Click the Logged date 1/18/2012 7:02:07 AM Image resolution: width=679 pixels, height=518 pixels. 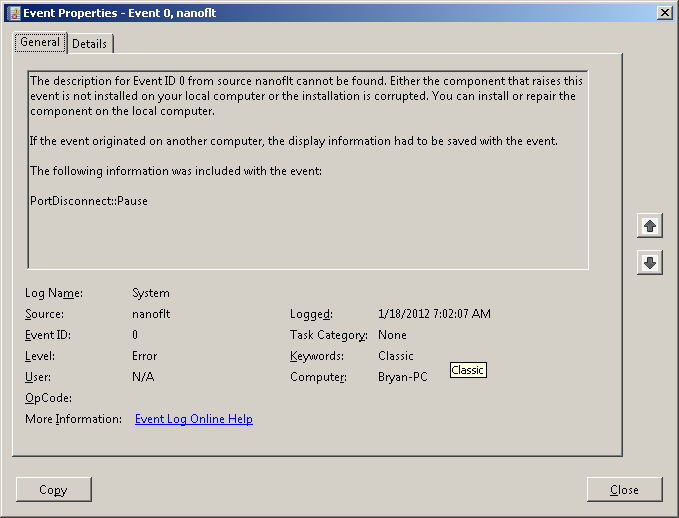[435, 314]
